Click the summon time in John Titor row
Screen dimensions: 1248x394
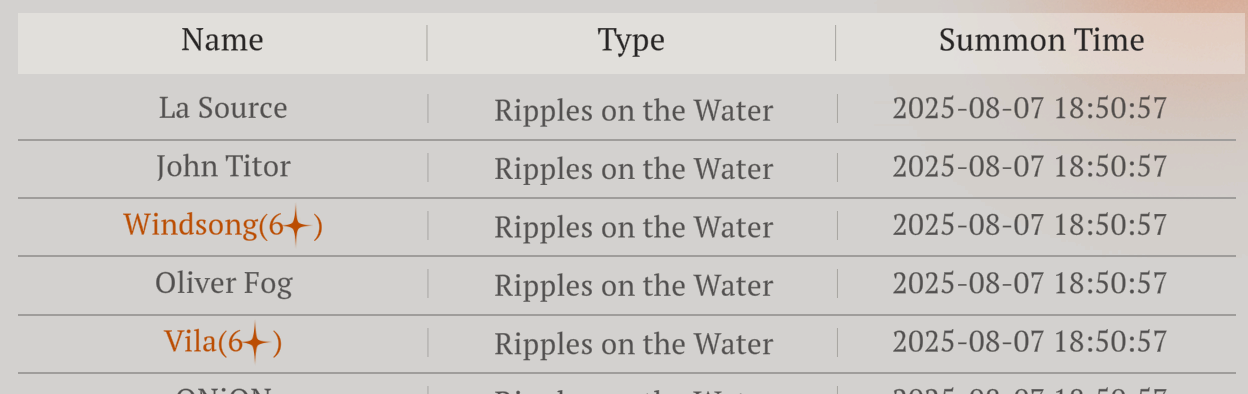click(1030, 166)
